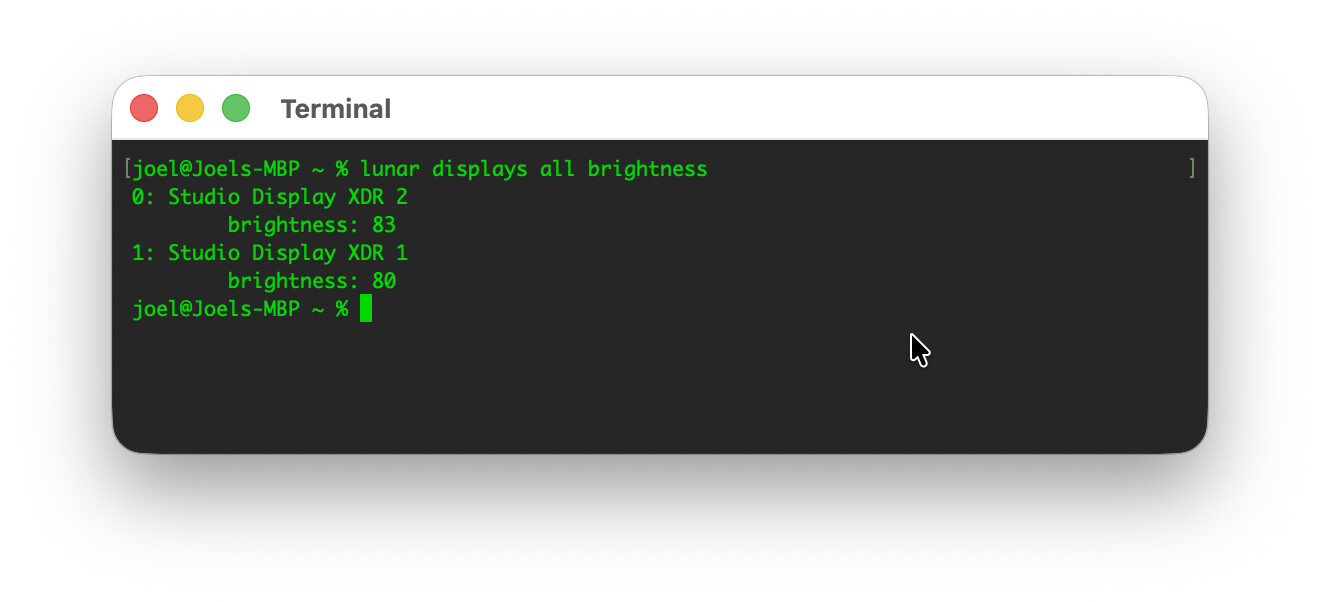This screenshot has height=602, width=1320.
Task: Click the left bracket mark before the first prompt
Action: coord(126,169)
